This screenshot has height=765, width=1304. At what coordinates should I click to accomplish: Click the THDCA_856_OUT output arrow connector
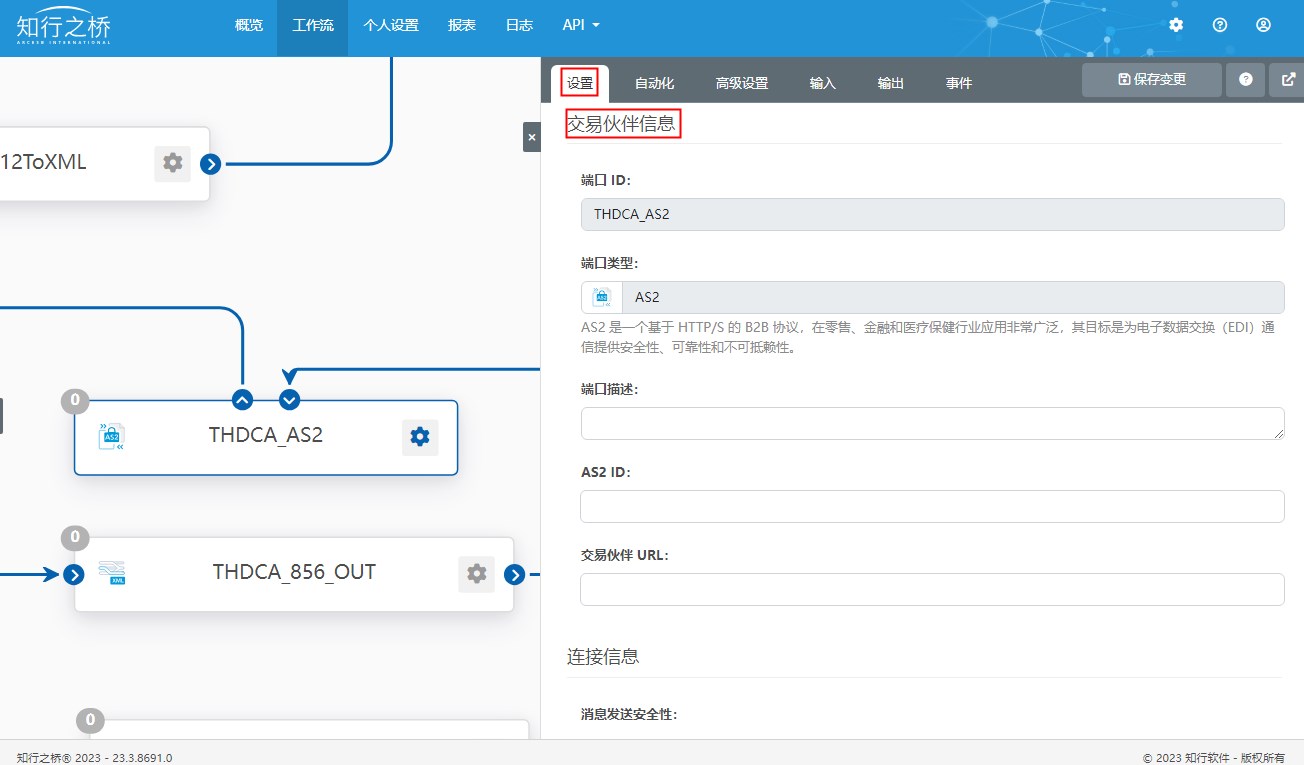click(x=514, y=574)
